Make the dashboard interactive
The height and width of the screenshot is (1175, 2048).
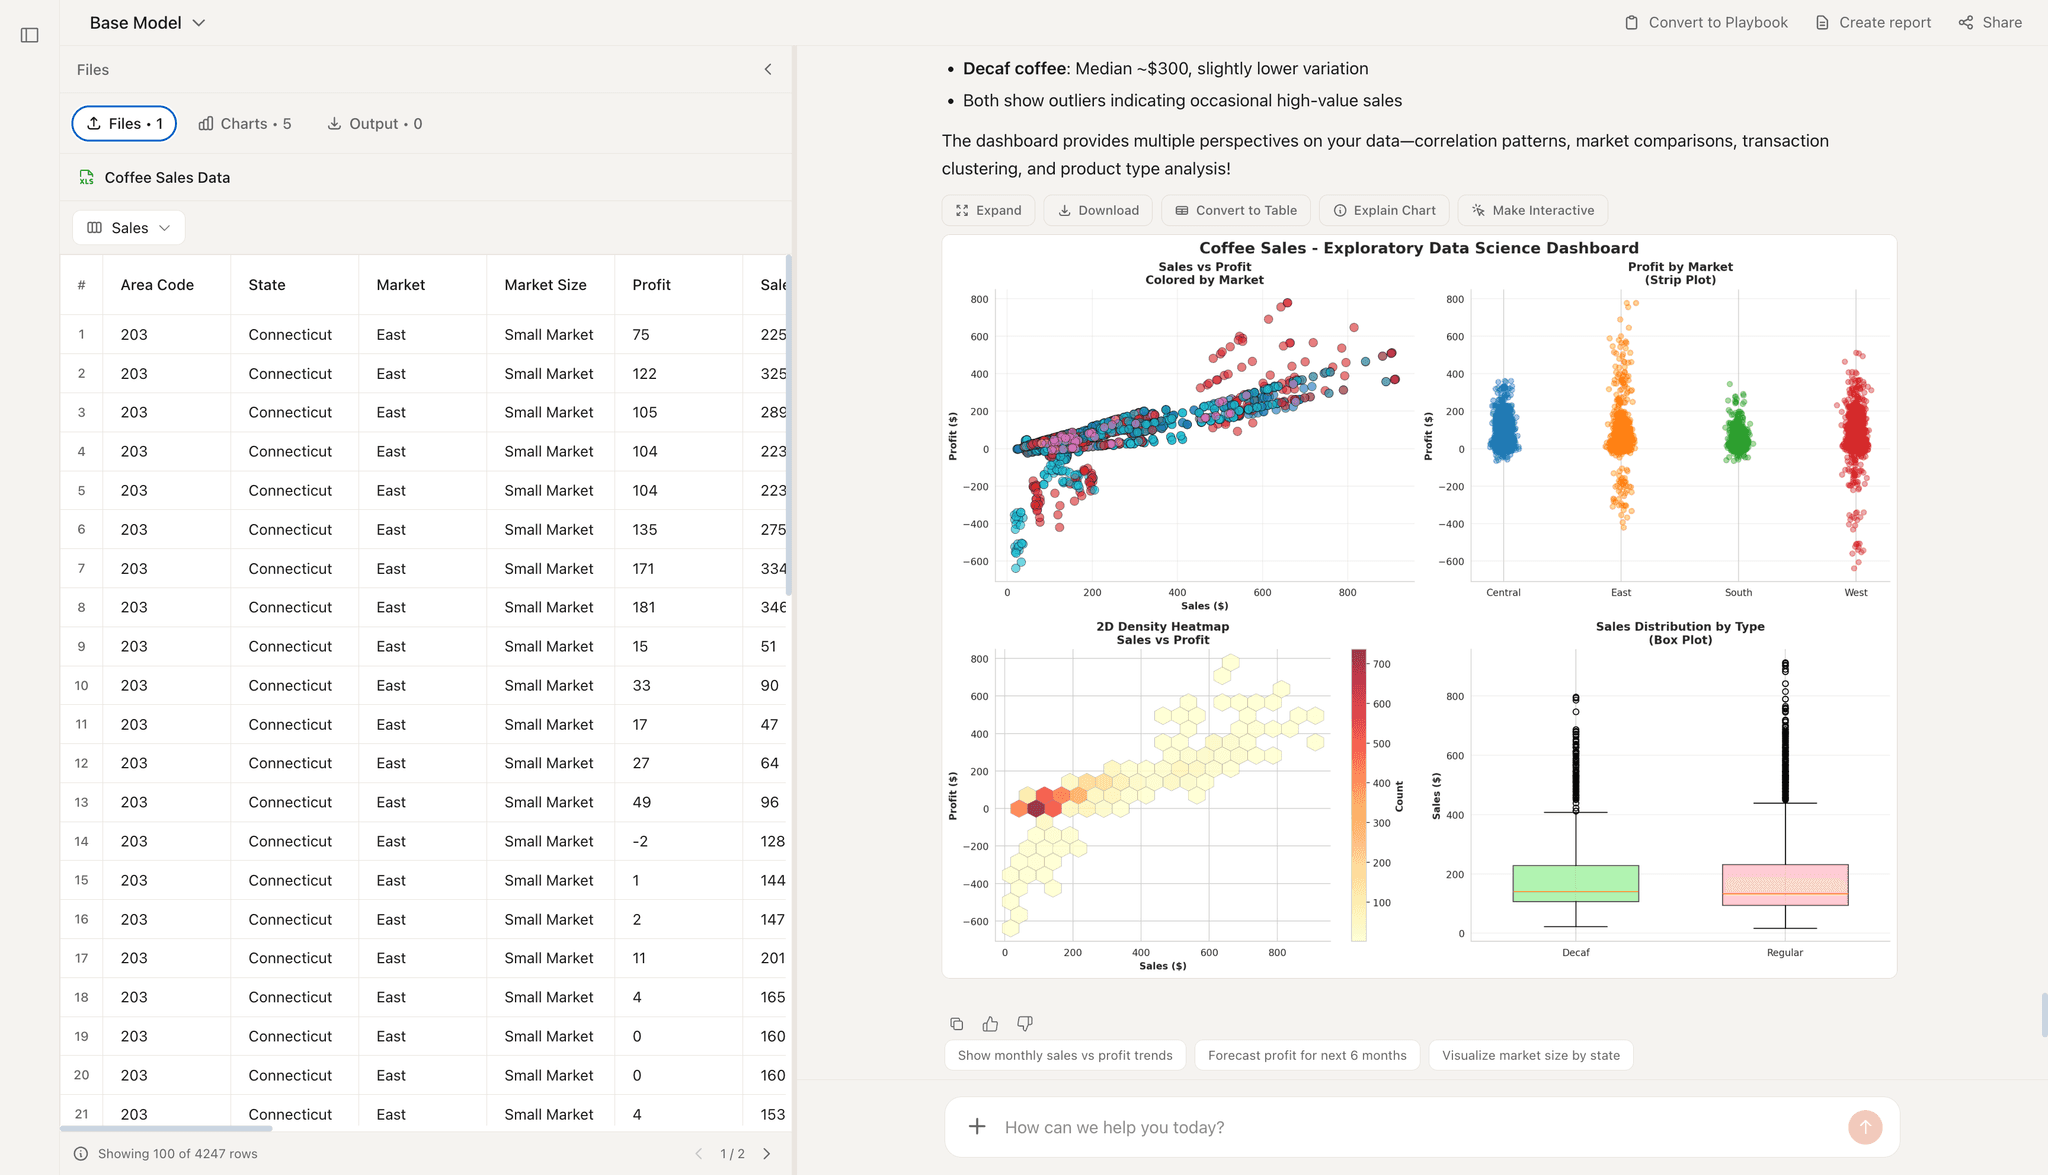point(1532,210)
